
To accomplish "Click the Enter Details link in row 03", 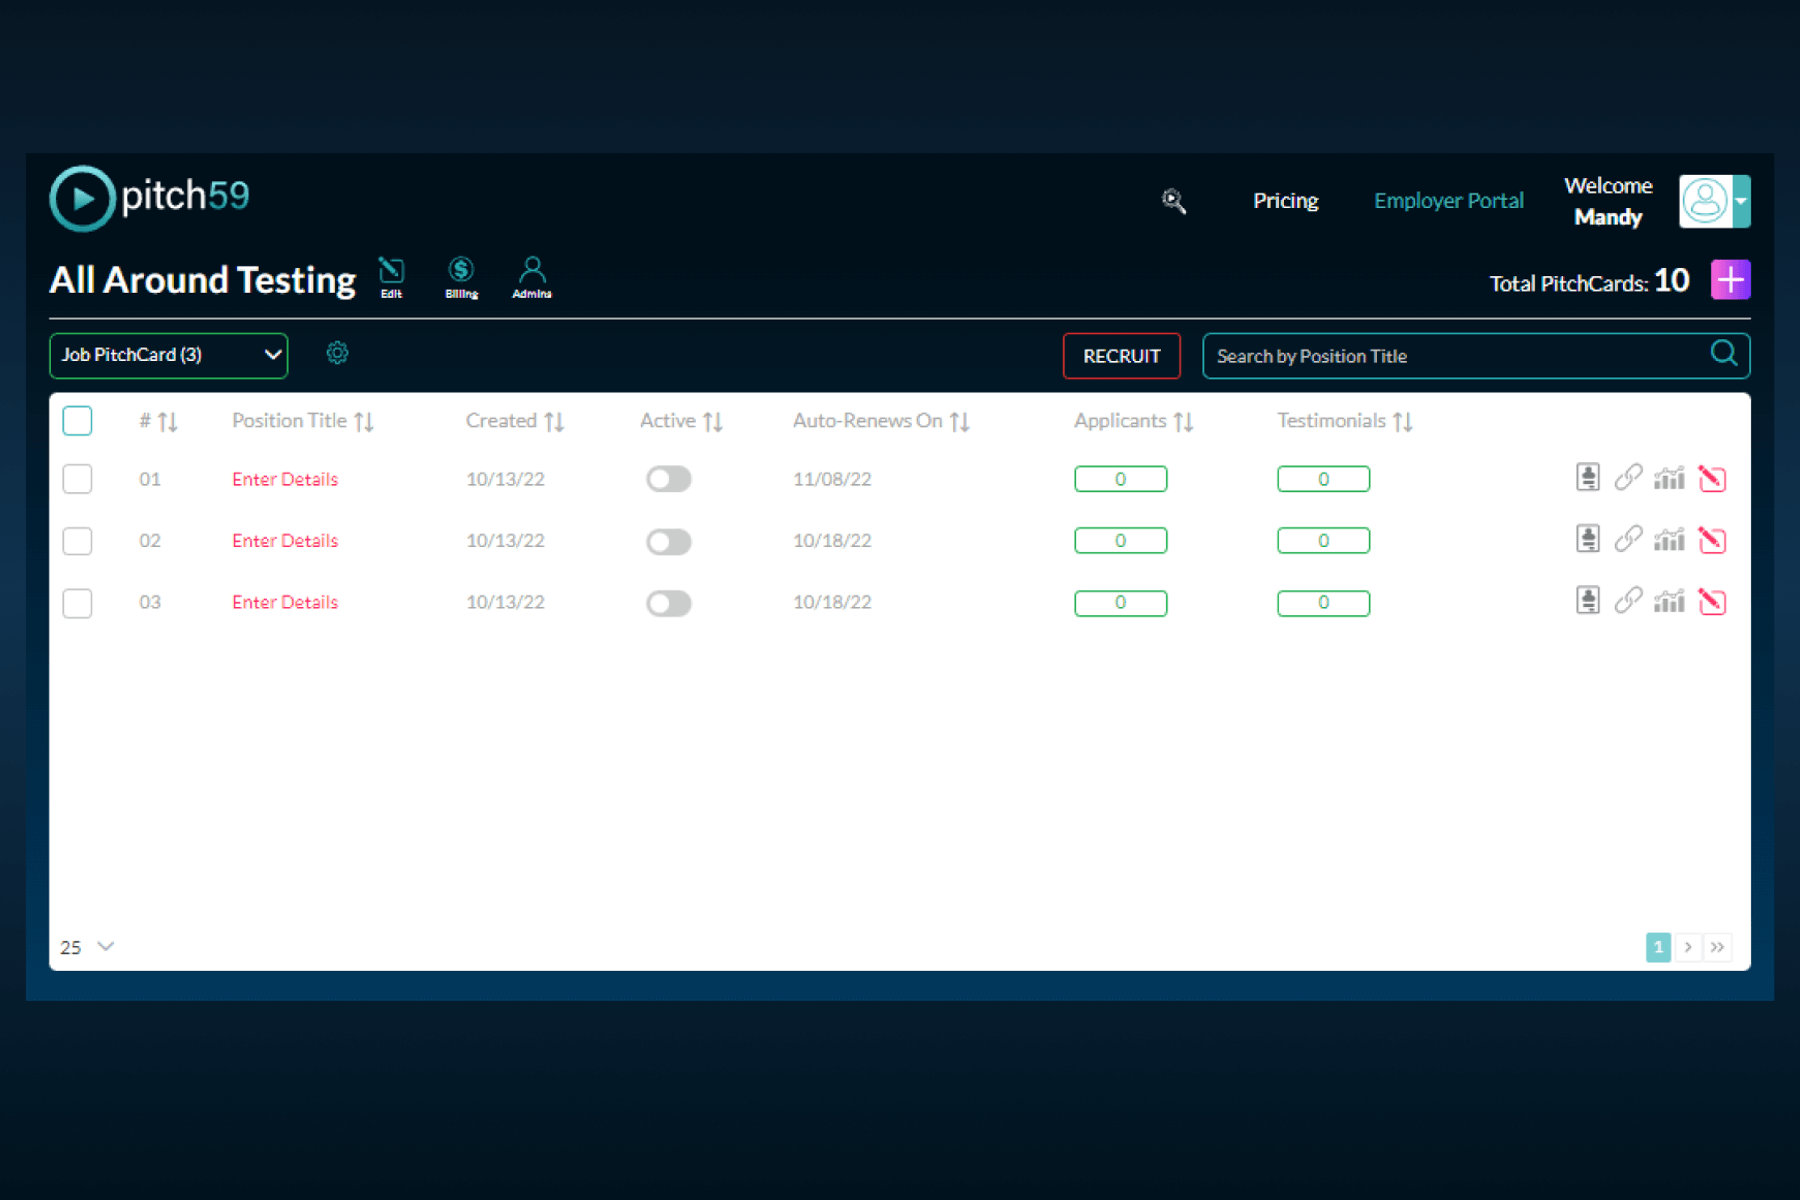I will point(285,602).
